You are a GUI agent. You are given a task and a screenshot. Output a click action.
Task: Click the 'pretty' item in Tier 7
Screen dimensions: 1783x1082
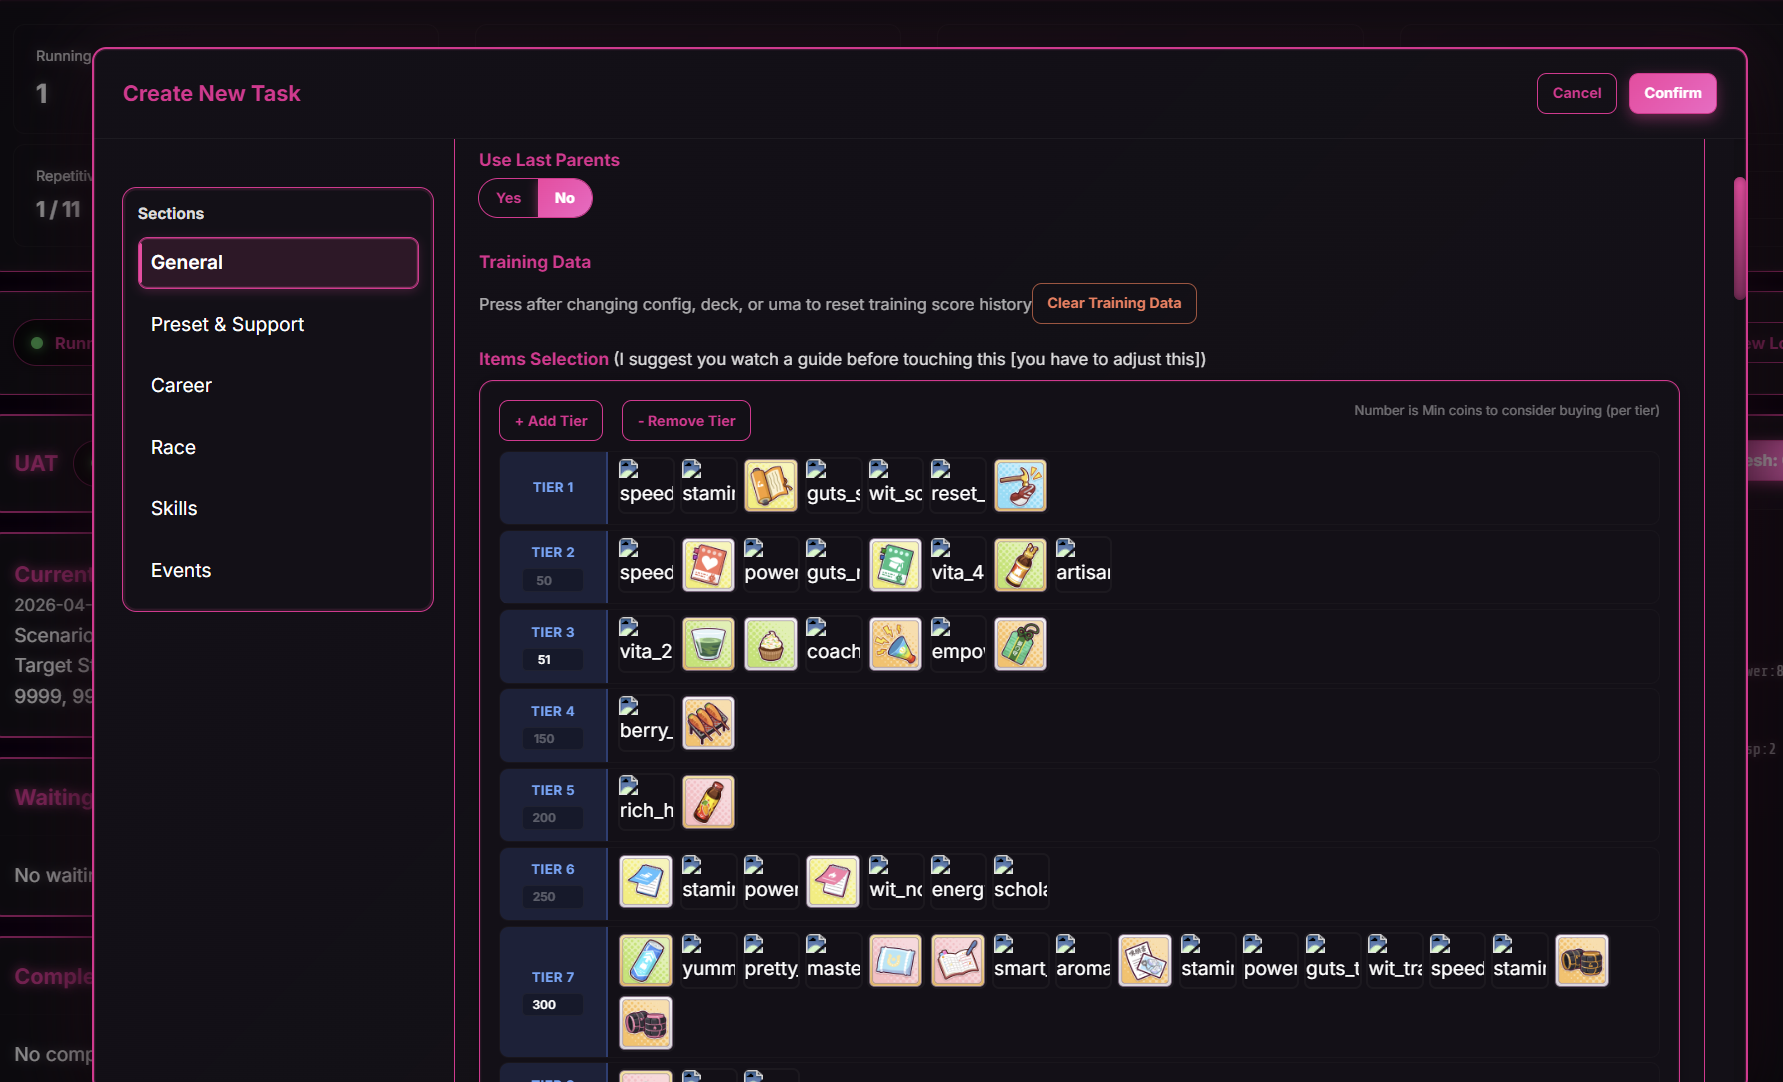click(771, 961)
